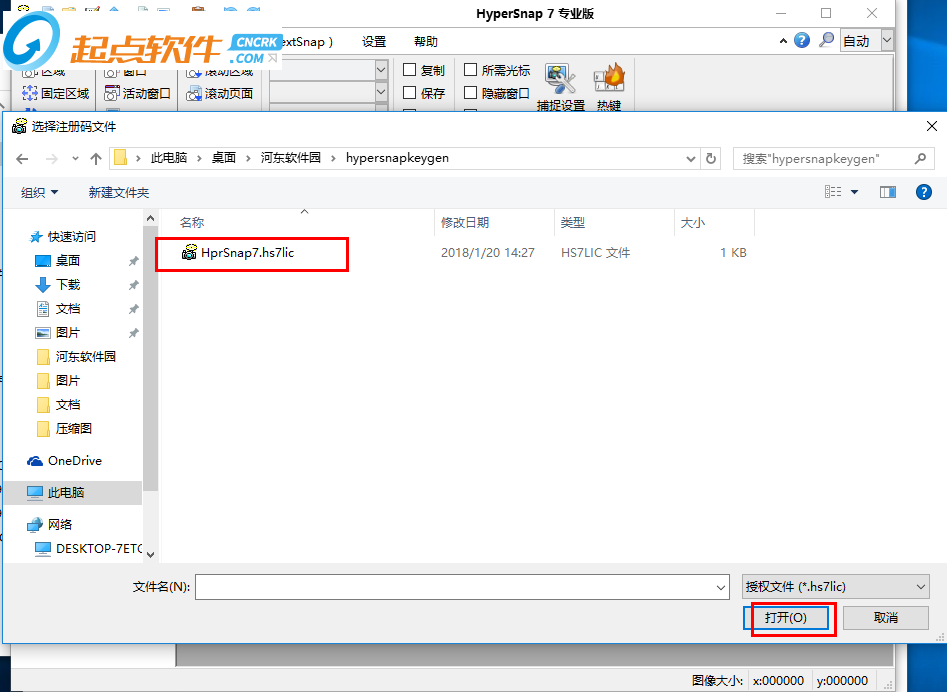Go forward in file dialog navigation
The width and height of the screenshot is (947, 692).
coord(52,159)
